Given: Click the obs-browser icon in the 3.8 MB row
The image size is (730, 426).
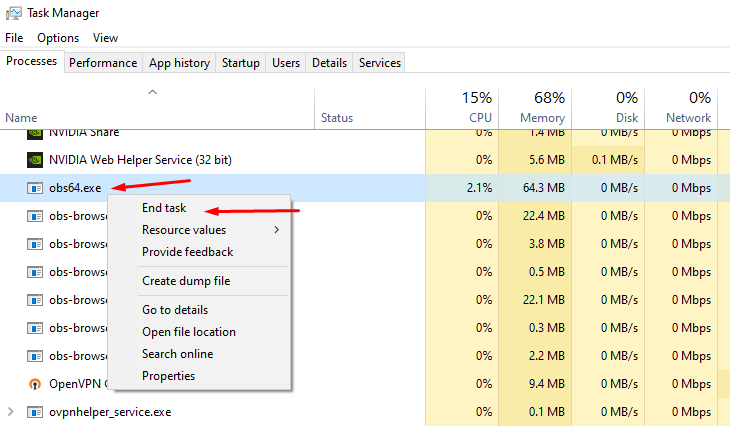Looking at the screenshot, I should [x=35, y=244].
